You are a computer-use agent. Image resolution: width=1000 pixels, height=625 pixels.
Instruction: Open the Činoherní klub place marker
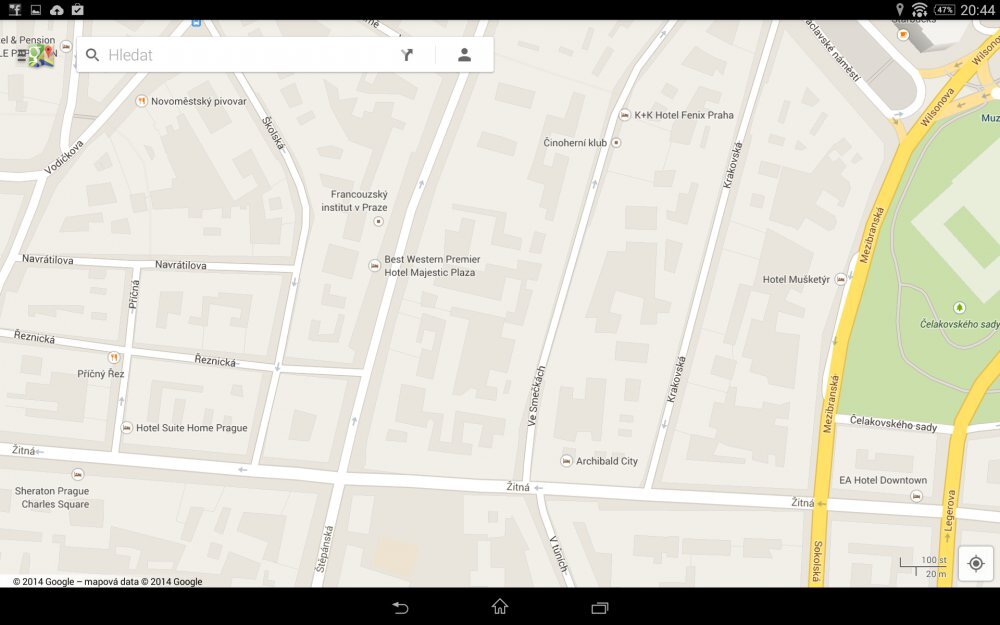click(614, 142)
